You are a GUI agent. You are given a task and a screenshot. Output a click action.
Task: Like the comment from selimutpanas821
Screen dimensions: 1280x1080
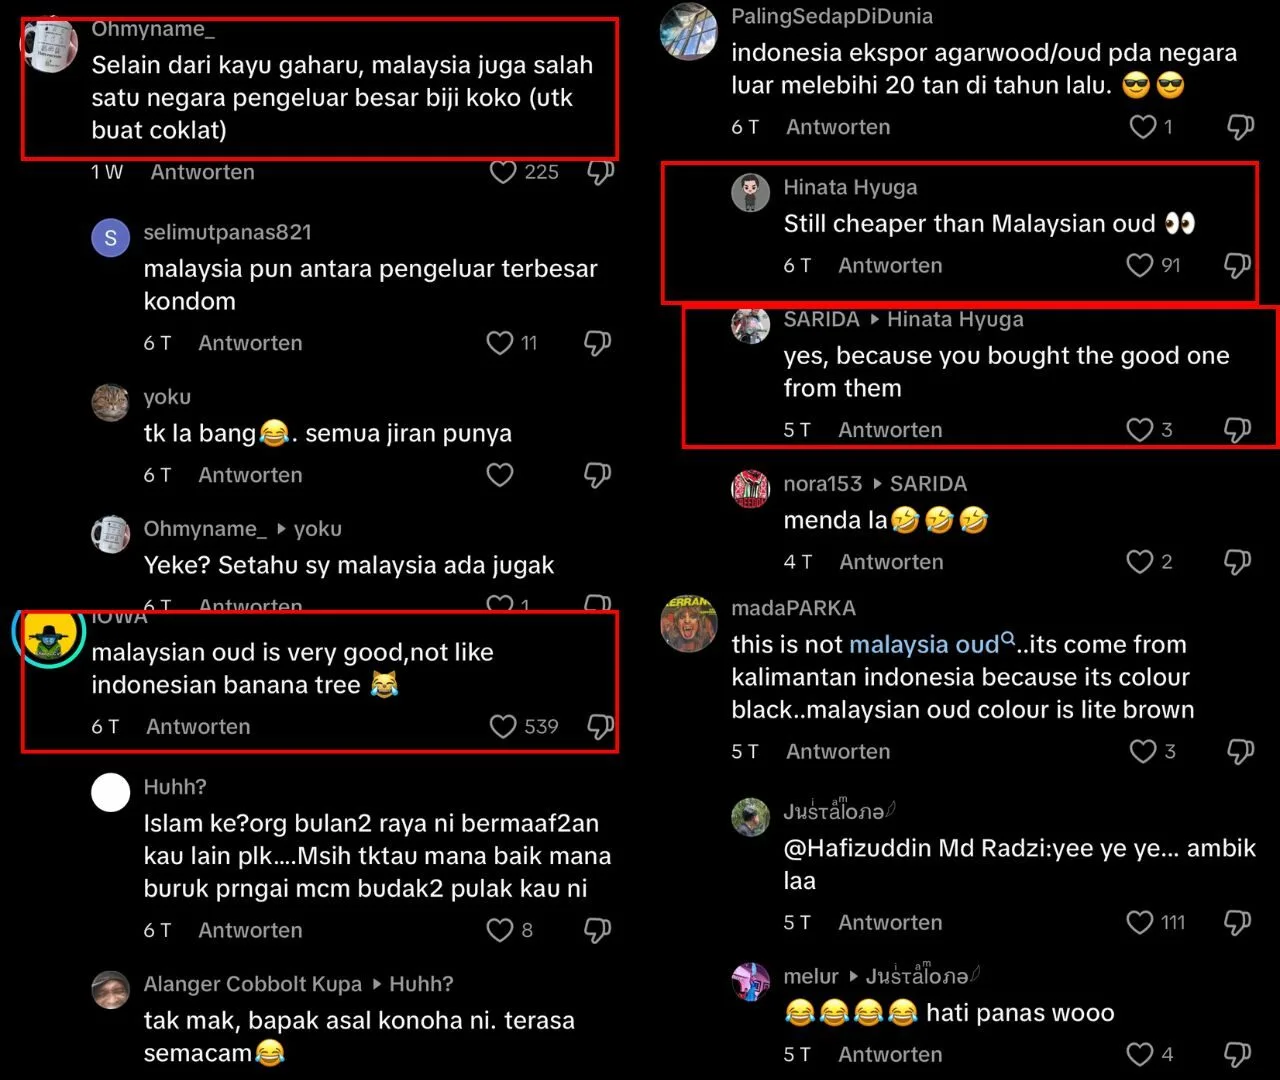click(499, 343)
